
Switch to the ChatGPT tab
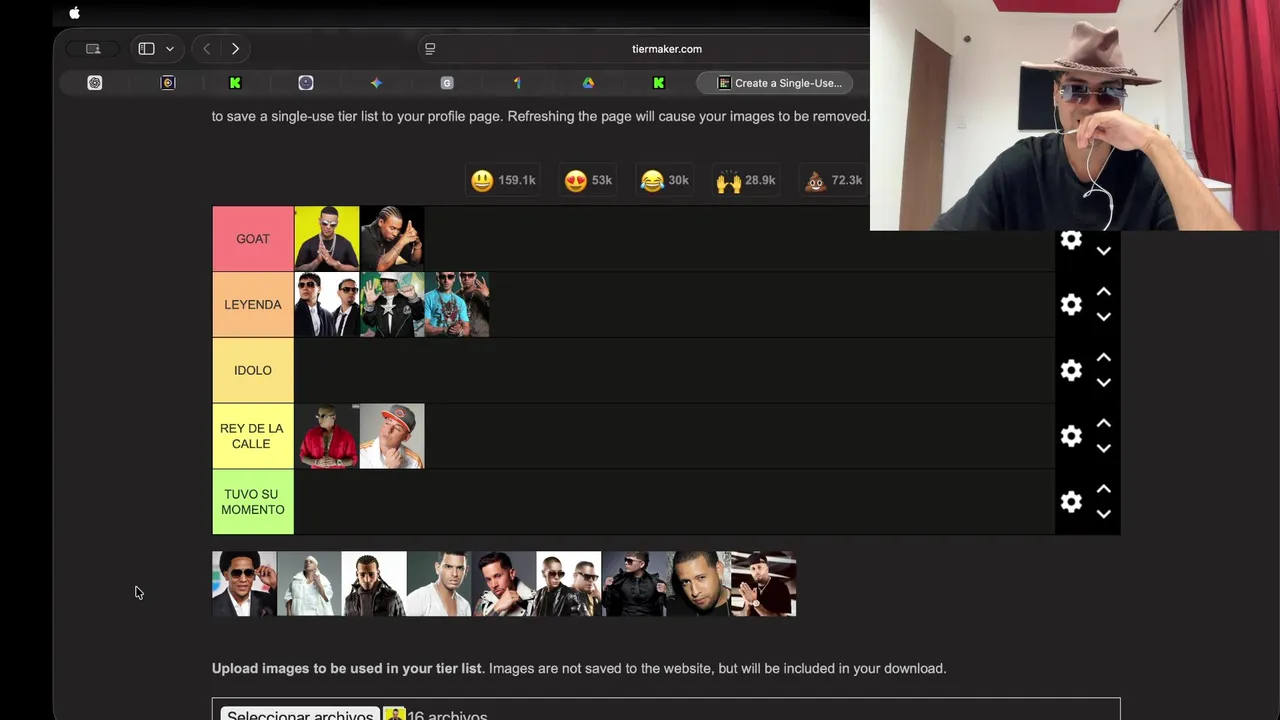click(x=95, y=83)
